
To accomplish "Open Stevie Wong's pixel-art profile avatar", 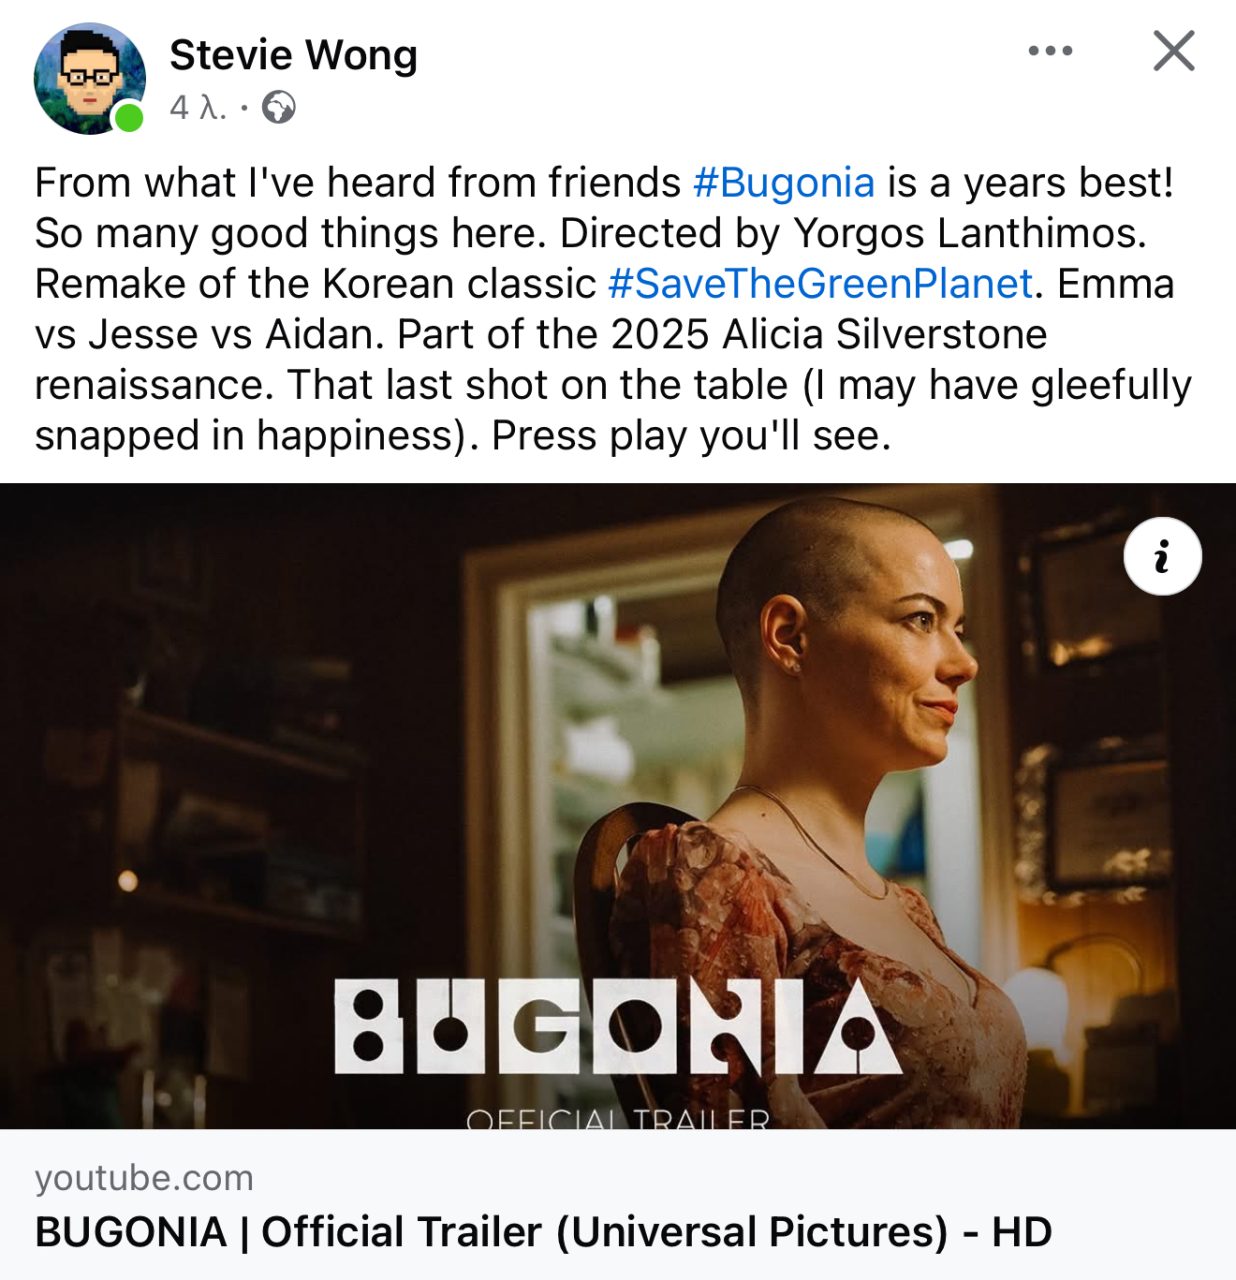I will coord(89,79).
